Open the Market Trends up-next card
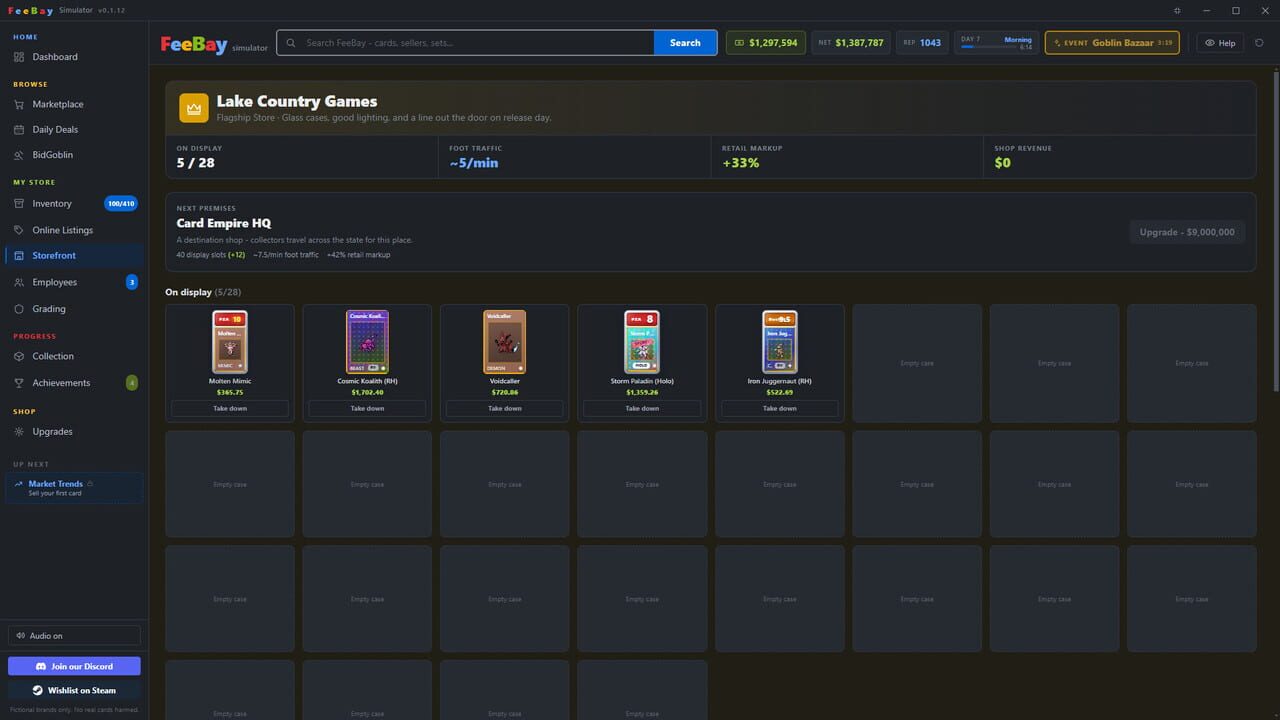 point(74,488)
